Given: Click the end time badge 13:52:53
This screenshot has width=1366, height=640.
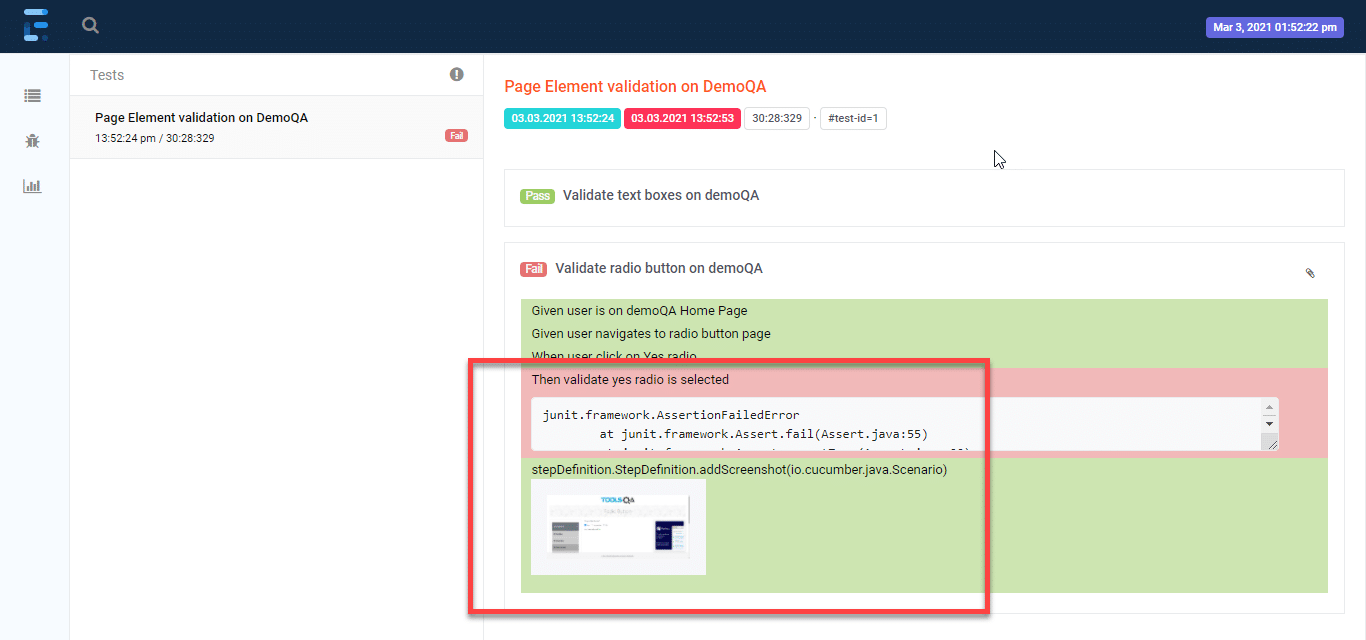Looking at the screenshot, I should coord(682,119).
